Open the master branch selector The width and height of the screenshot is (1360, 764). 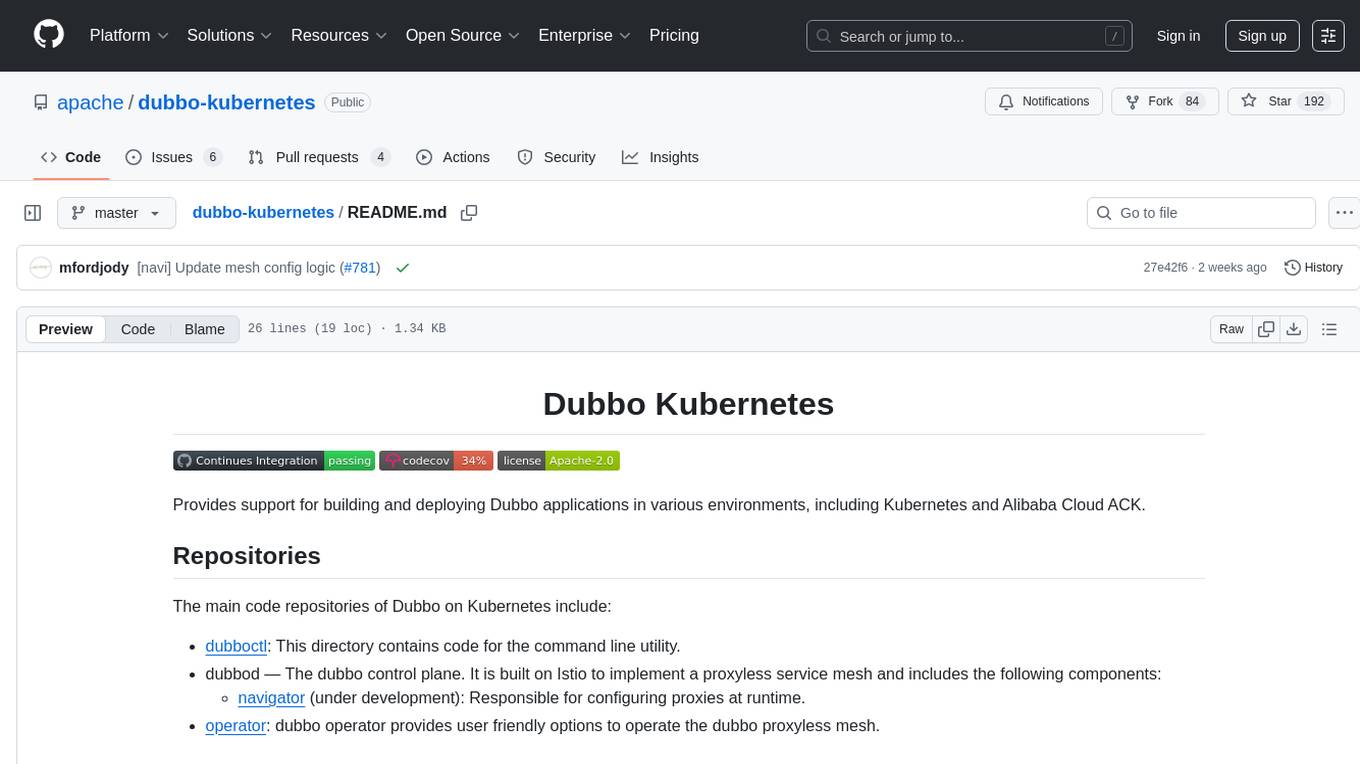click(116, 213)
